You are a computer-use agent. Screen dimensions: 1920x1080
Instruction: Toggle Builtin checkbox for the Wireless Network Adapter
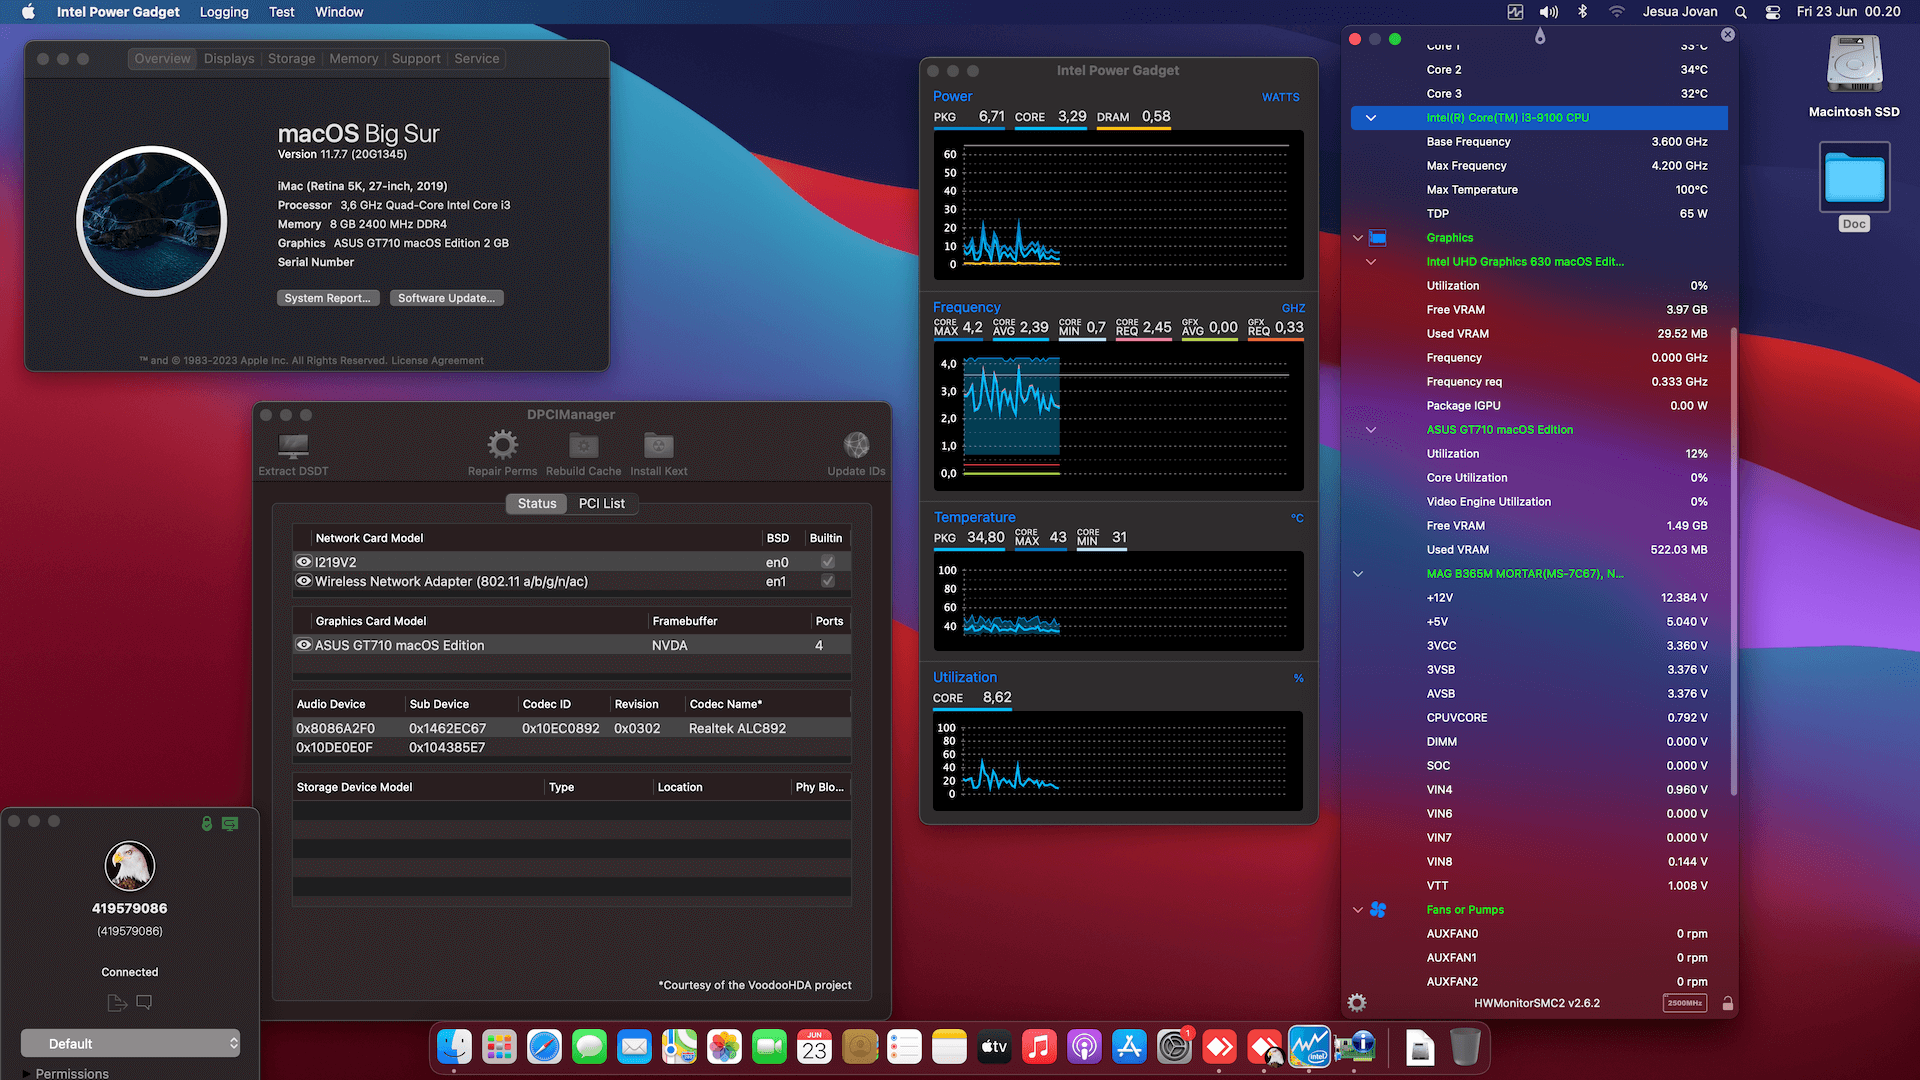(x=828, y=581)
